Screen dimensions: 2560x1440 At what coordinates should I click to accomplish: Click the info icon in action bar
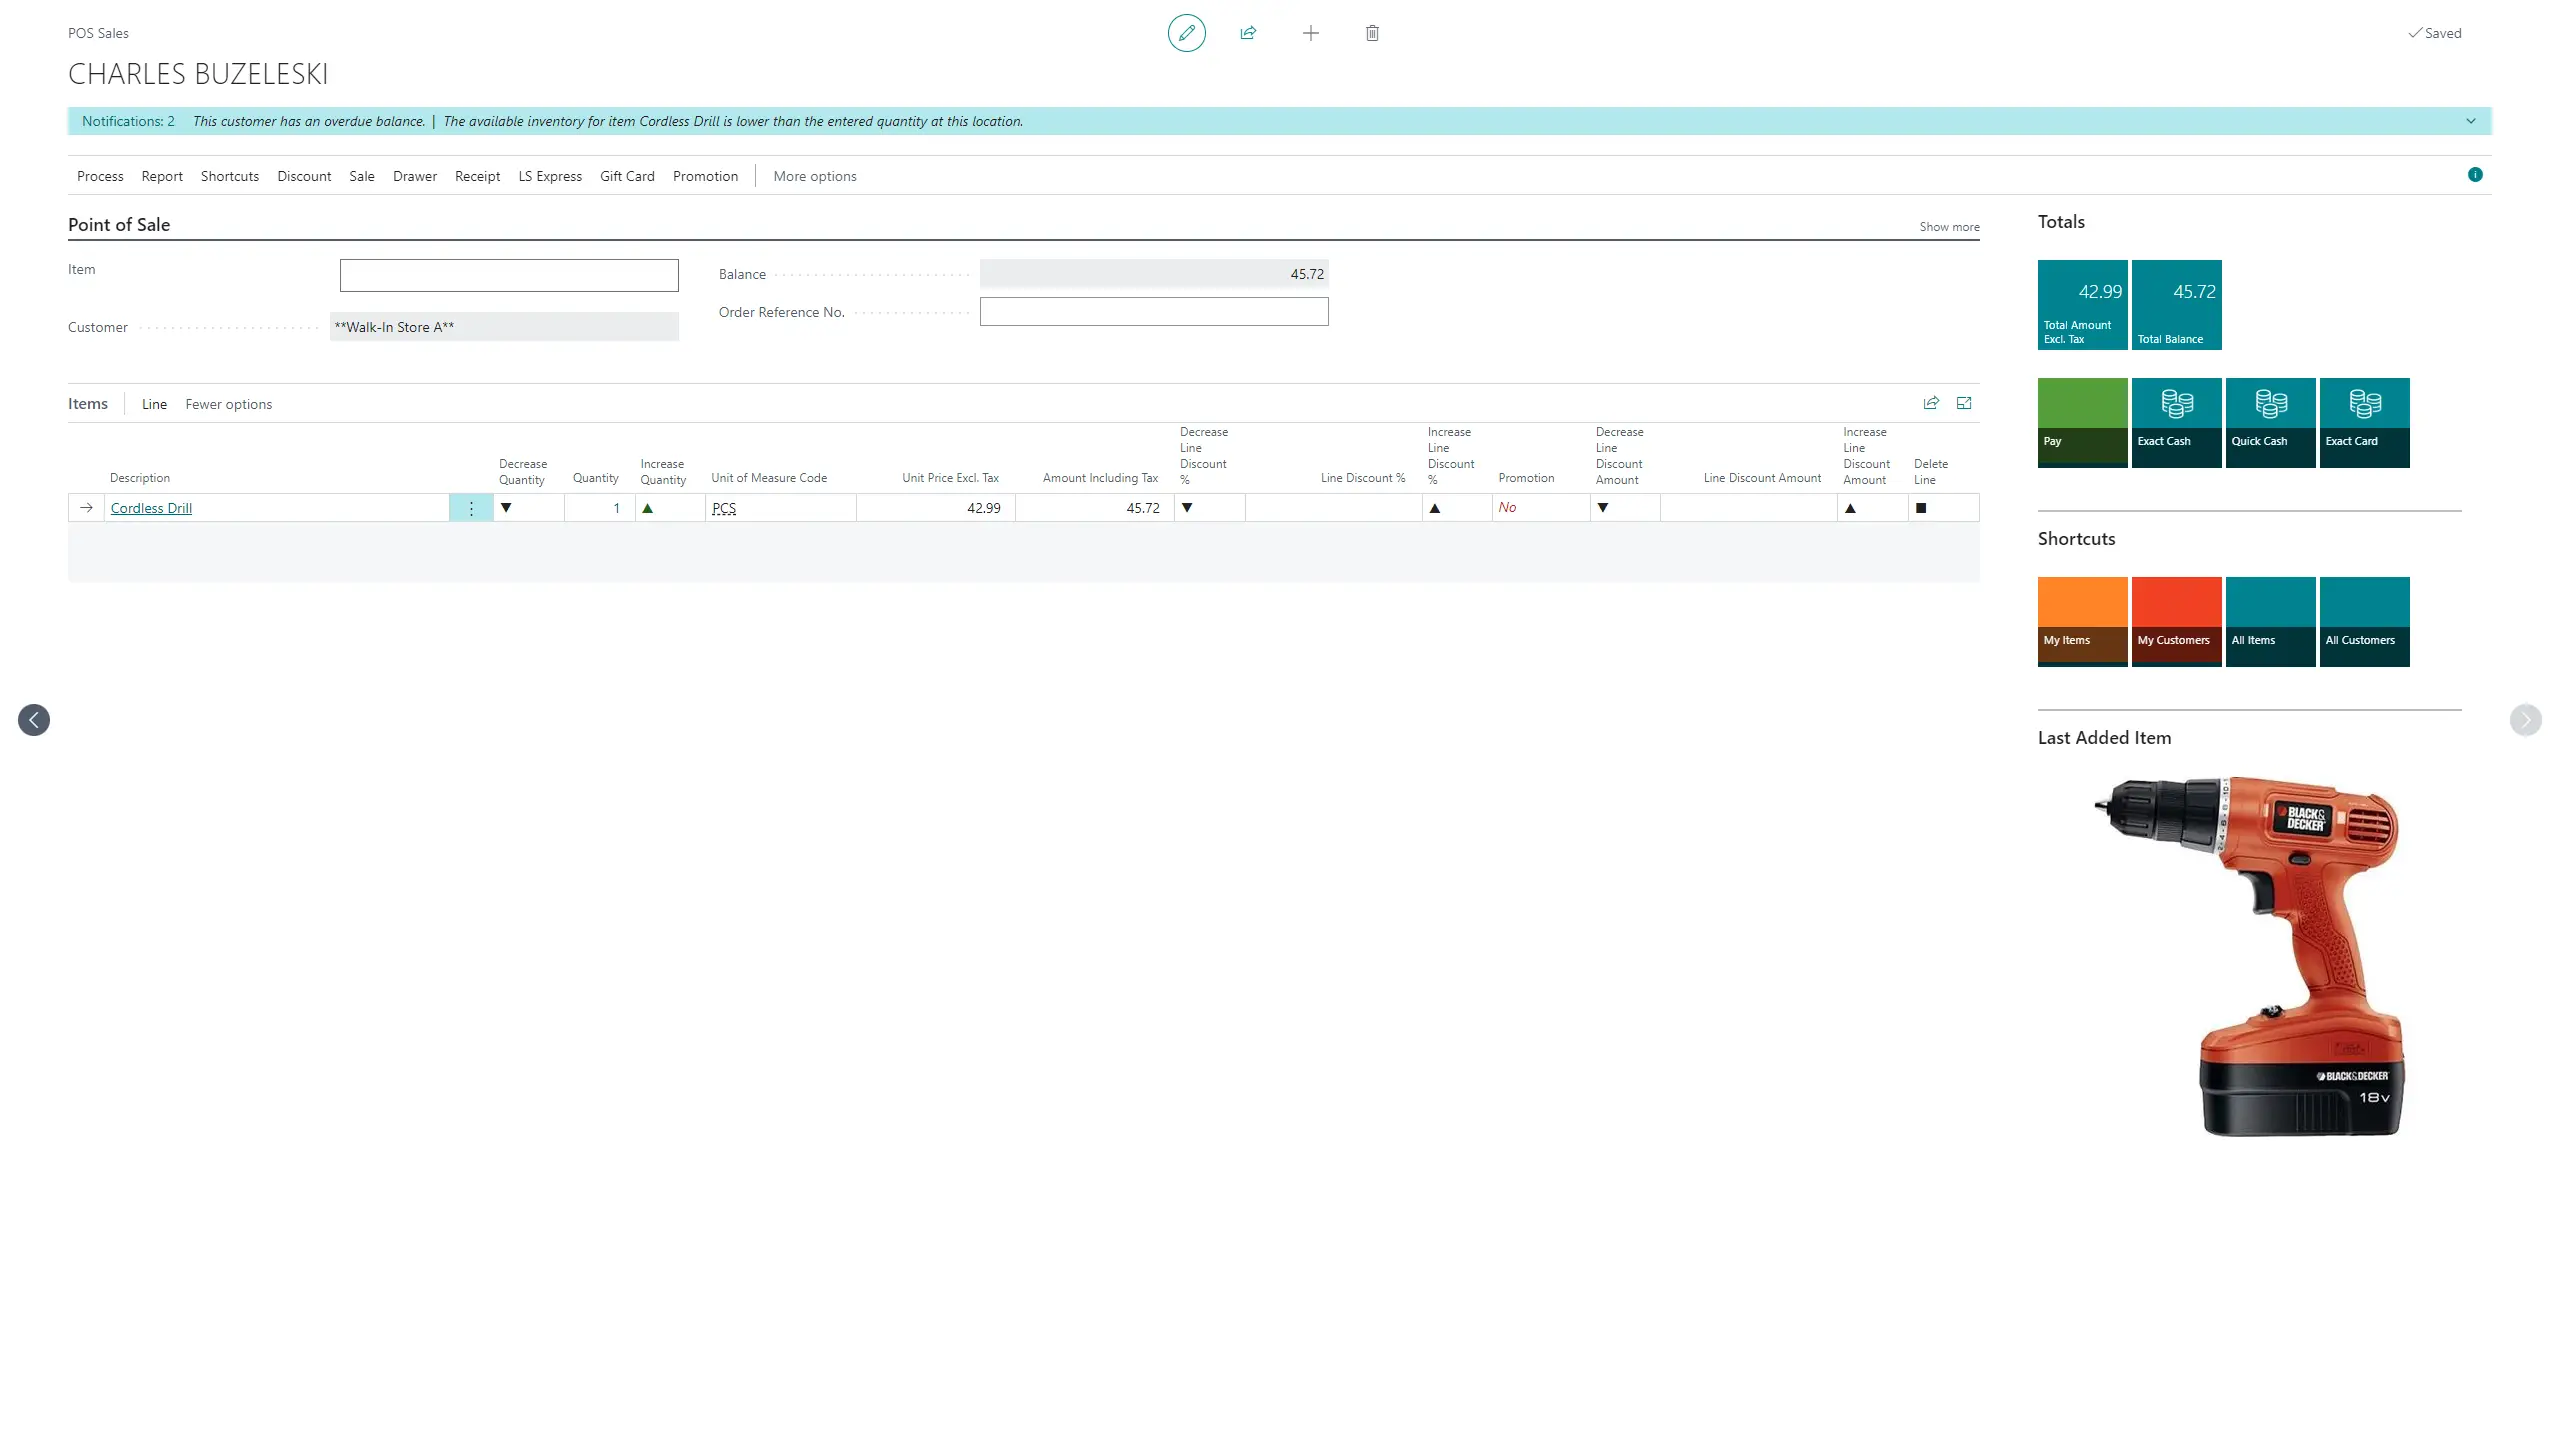(x=2475, y=175)
